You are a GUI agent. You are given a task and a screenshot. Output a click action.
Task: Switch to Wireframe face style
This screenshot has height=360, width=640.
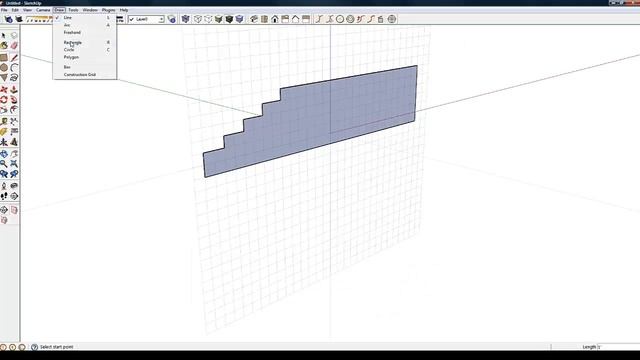(198, 19)
